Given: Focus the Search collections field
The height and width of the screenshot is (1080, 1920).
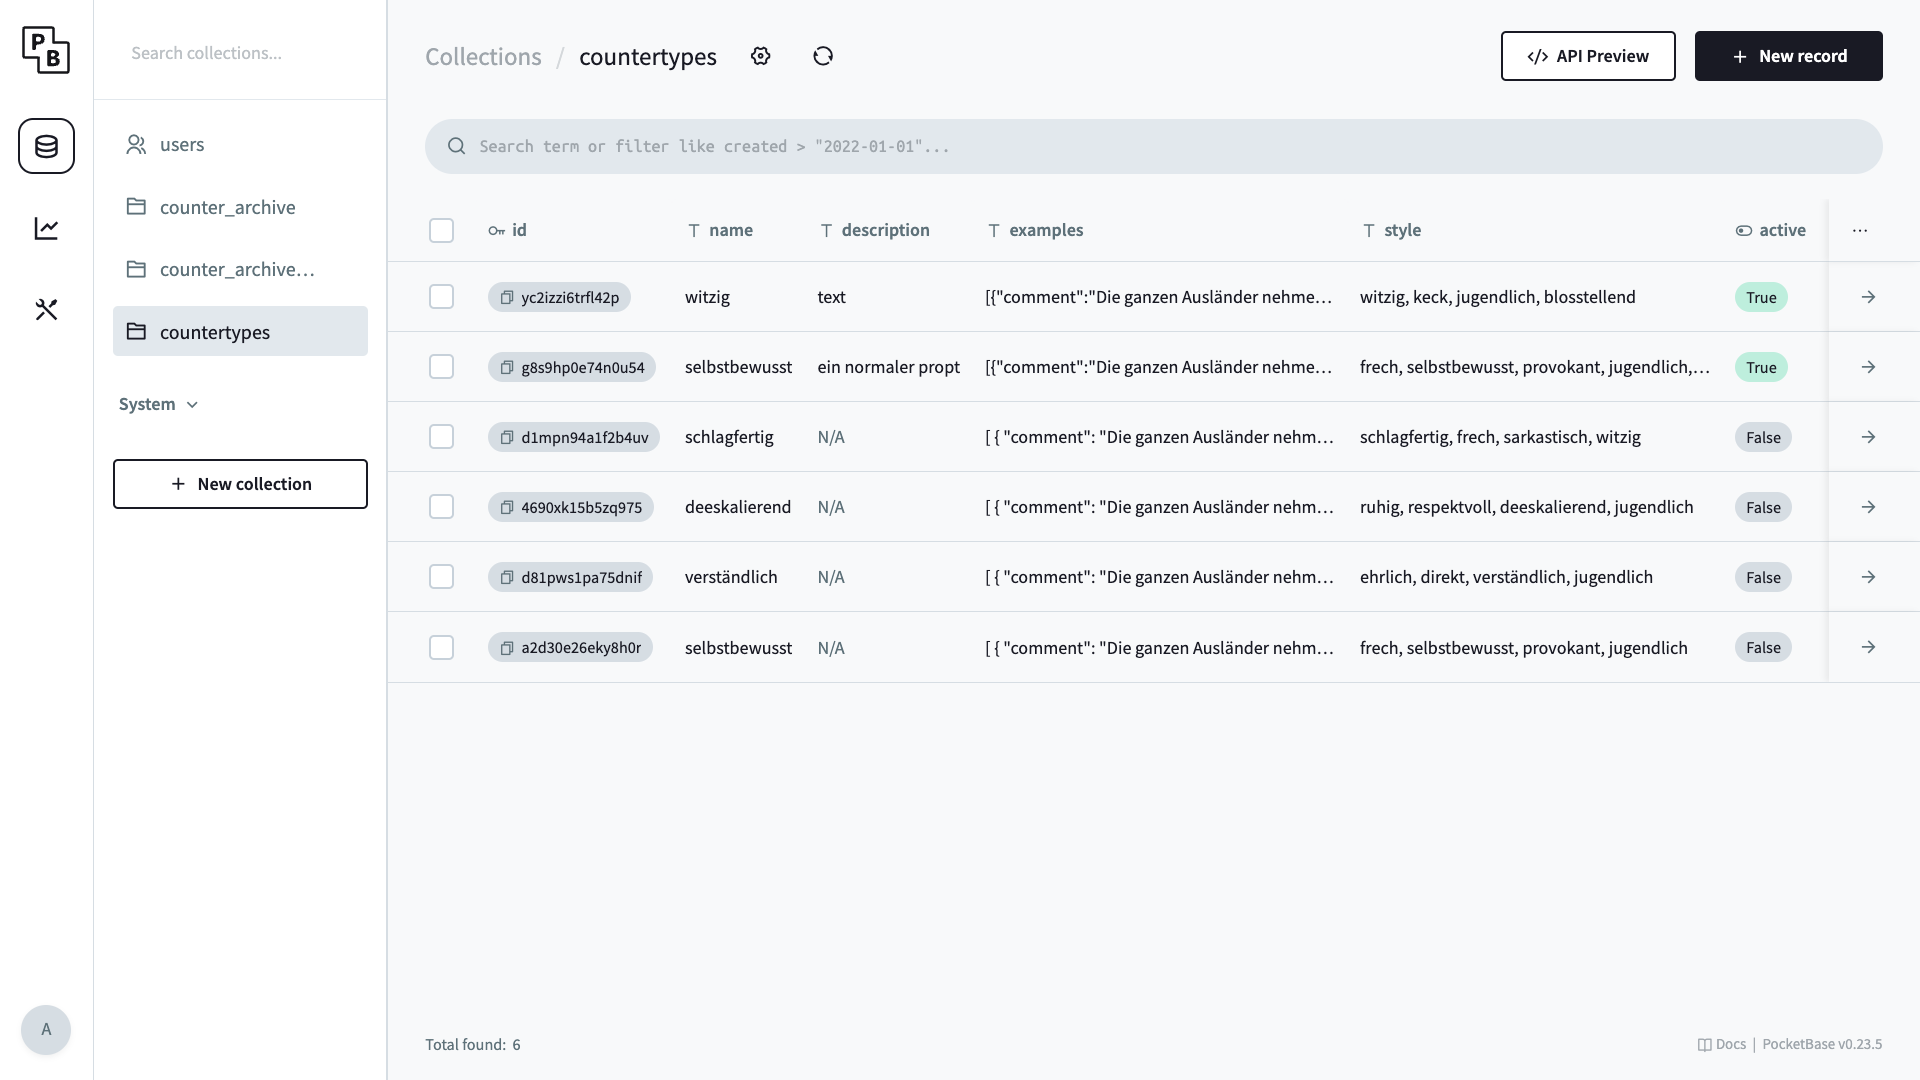Looking at the screenshot, I should click(x=240, y=53).
